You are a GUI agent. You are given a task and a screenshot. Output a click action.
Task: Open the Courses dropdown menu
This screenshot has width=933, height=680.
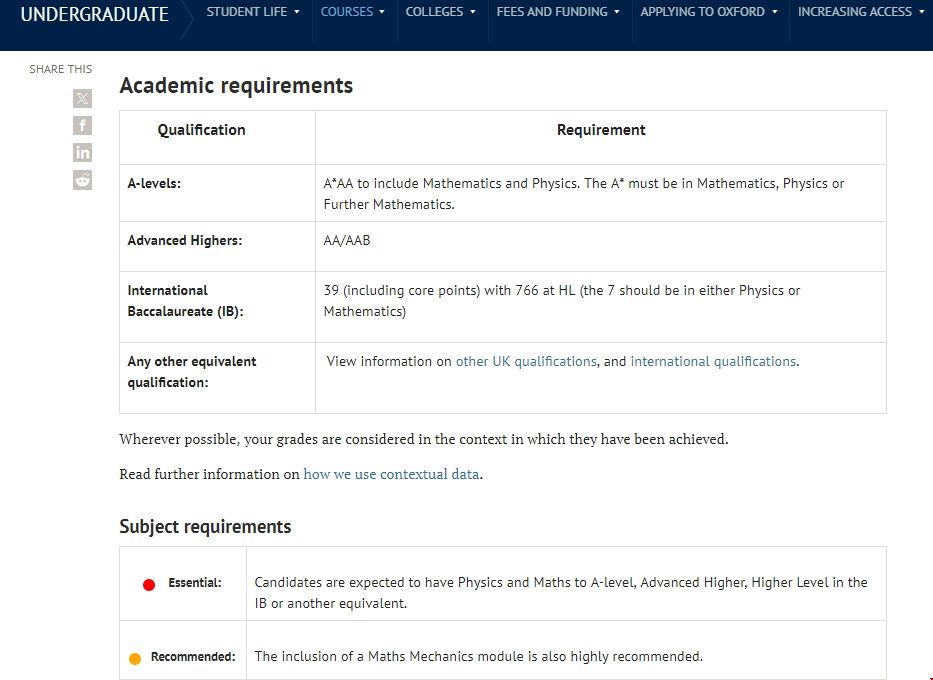(353, 12)
